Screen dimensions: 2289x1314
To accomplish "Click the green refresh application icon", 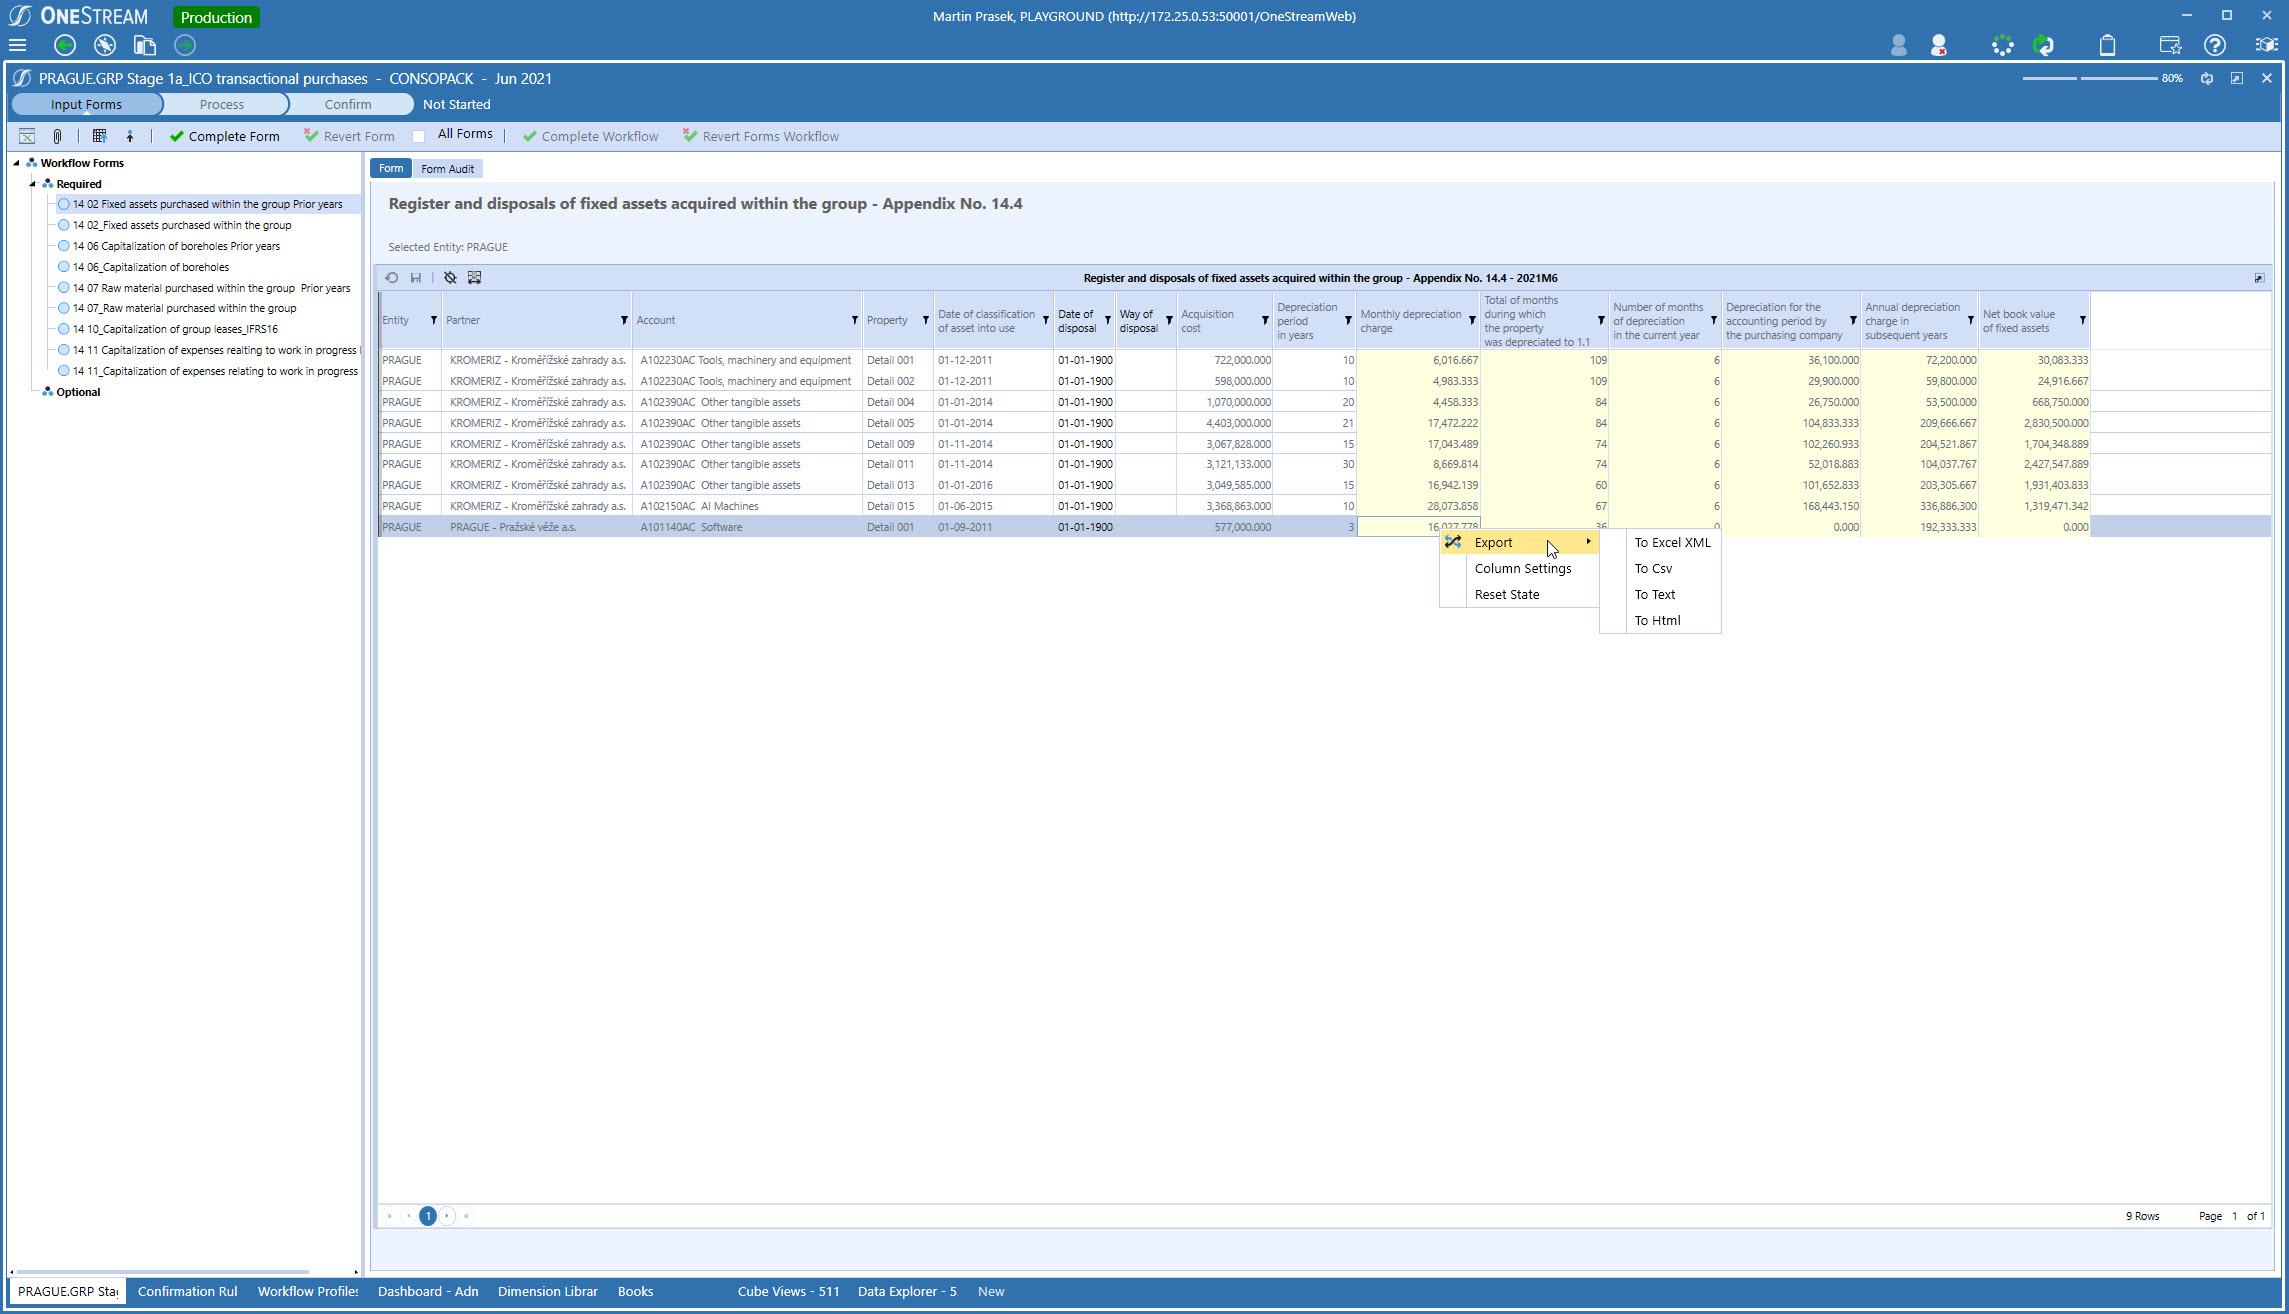I will (x=2044, y=45).
